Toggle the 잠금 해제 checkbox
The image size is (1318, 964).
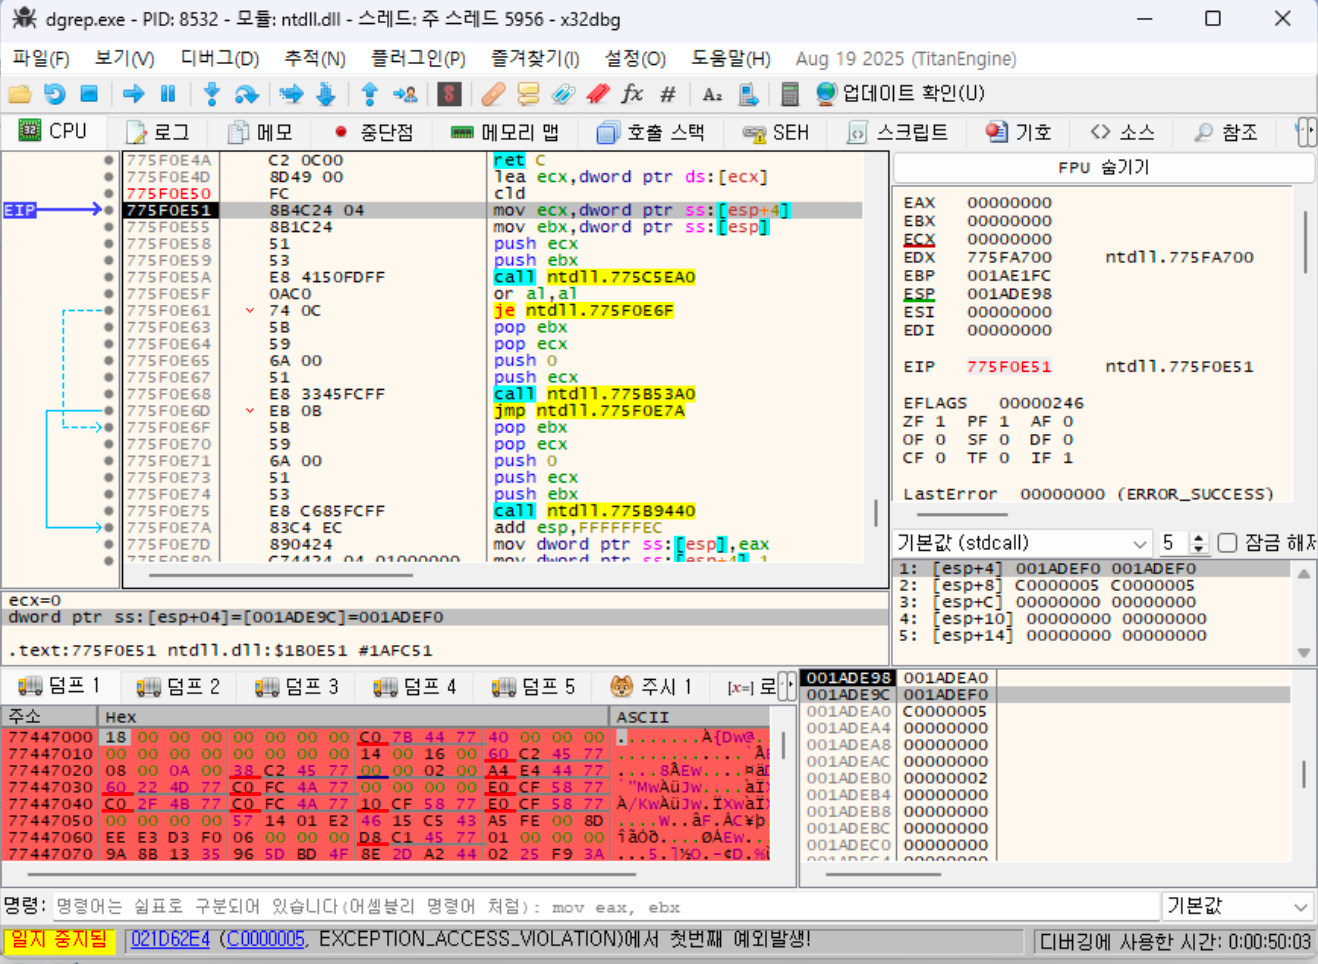(x=1228, y=543)
